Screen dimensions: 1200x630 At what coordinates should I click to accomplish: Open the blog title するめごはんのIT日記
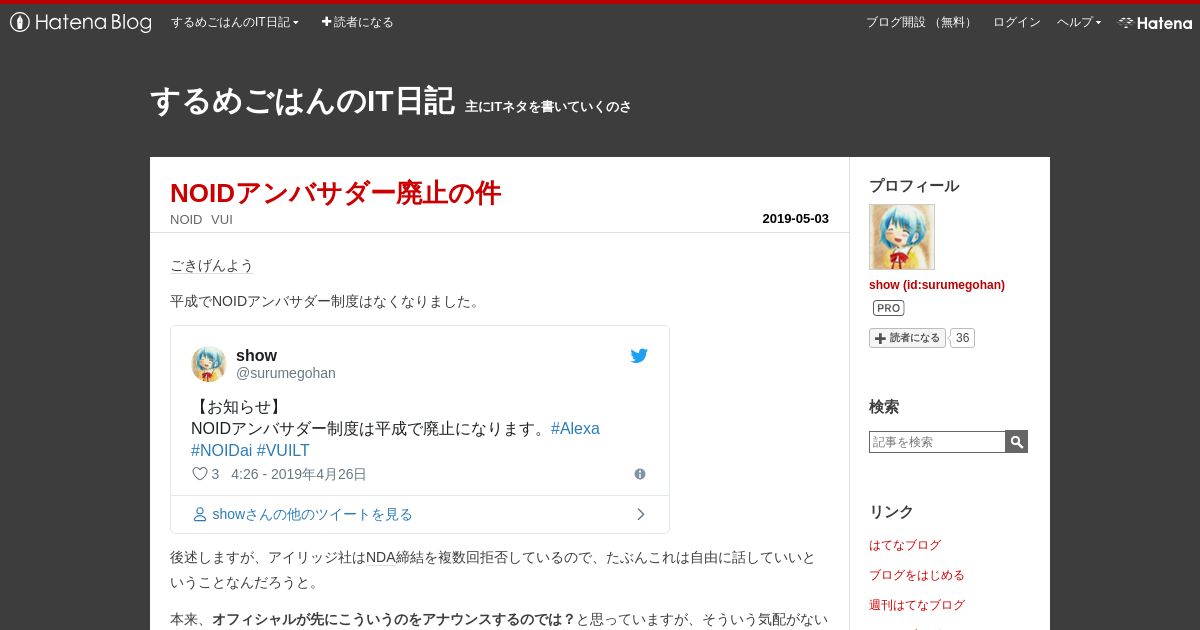(302, 101)
